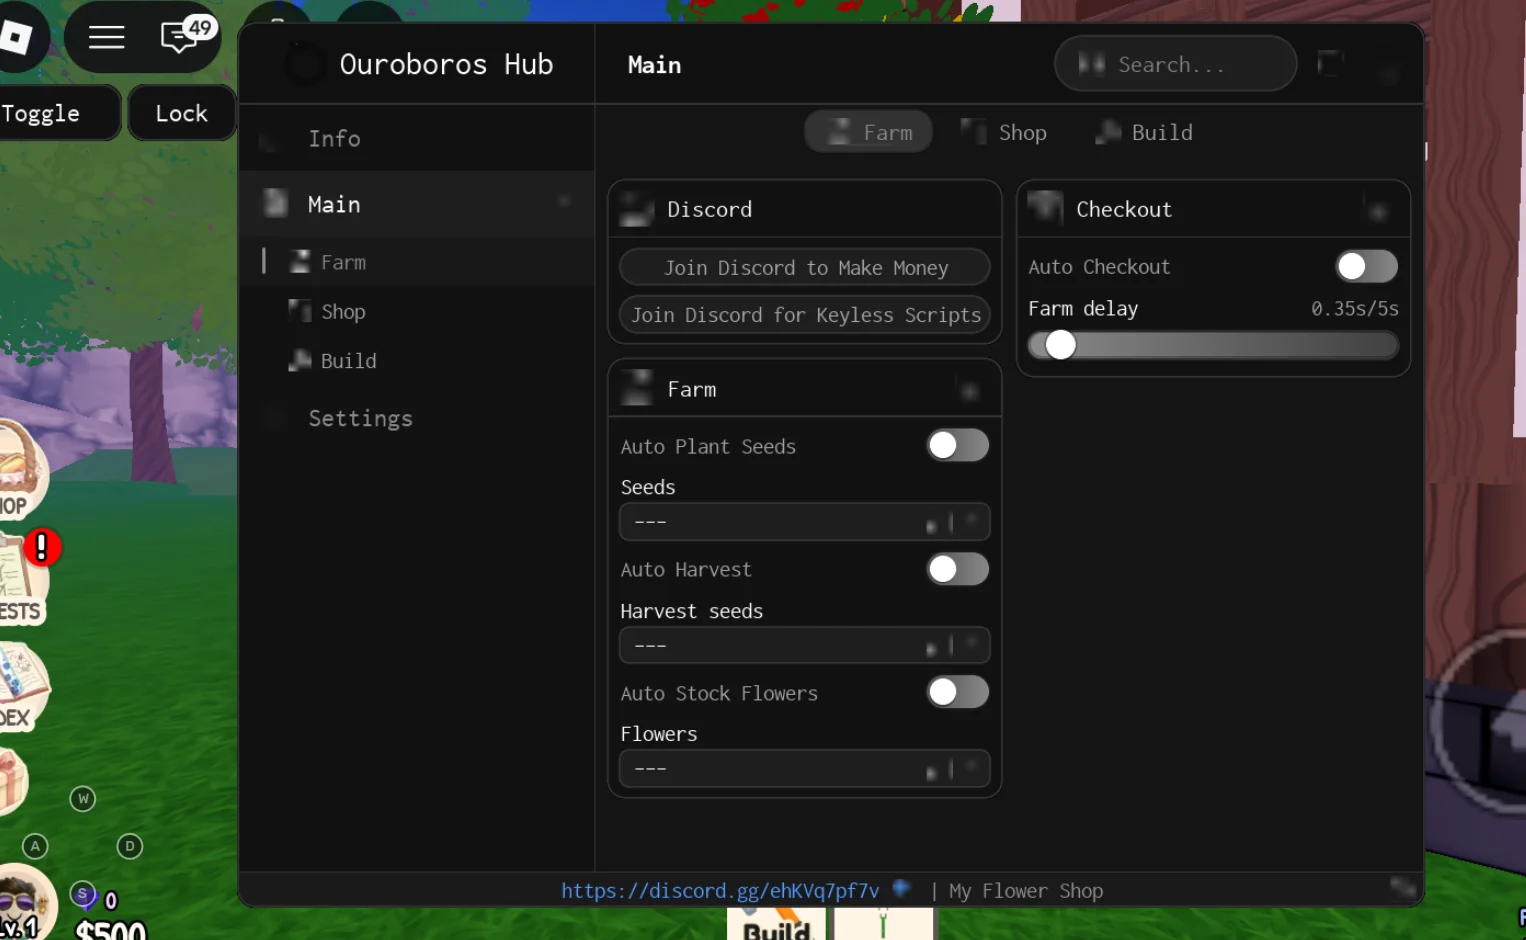Select Farm in the sidebar
This screenshot has height=940, width=1526.
(416, 262)
